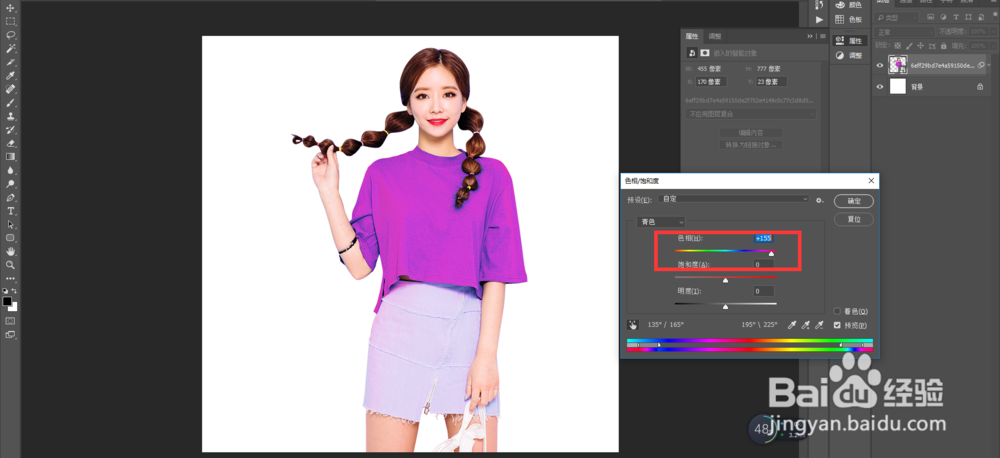This screenshot has width=1000, height=458.
Task: Open collapsed Actions panel play icon
Action: [x=820, y=20]
